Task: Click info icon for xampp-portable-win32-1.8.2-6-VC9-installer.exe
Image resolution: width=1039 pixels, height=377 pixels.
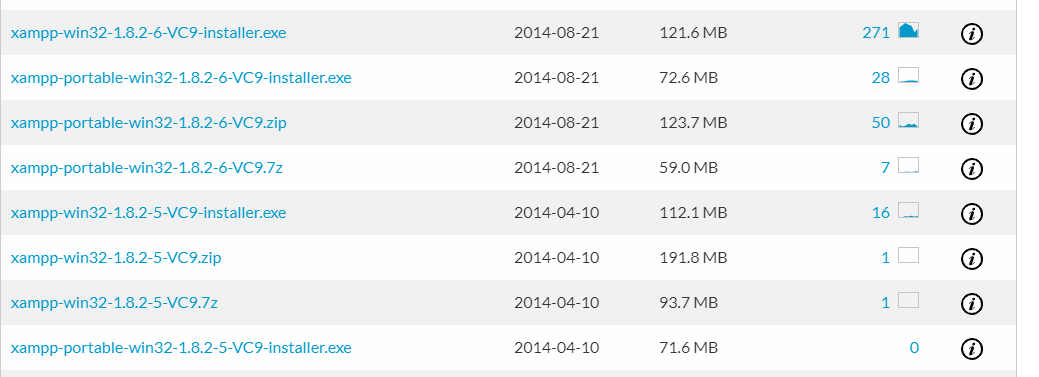Action: click(x=971, y=79)
